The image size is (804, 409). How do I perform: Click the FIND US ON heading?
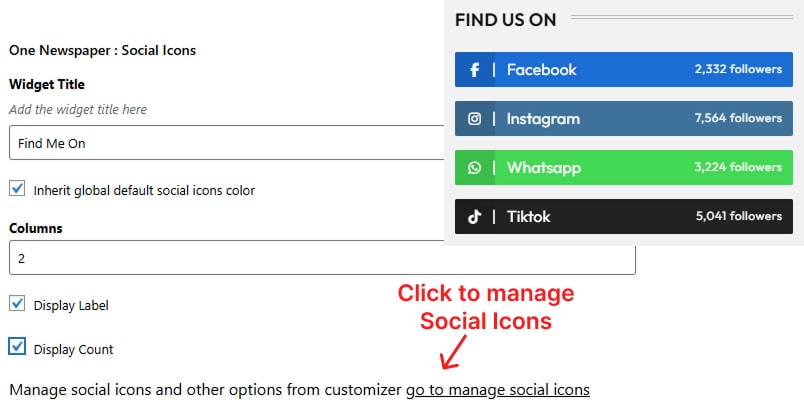tap(505, 19)
